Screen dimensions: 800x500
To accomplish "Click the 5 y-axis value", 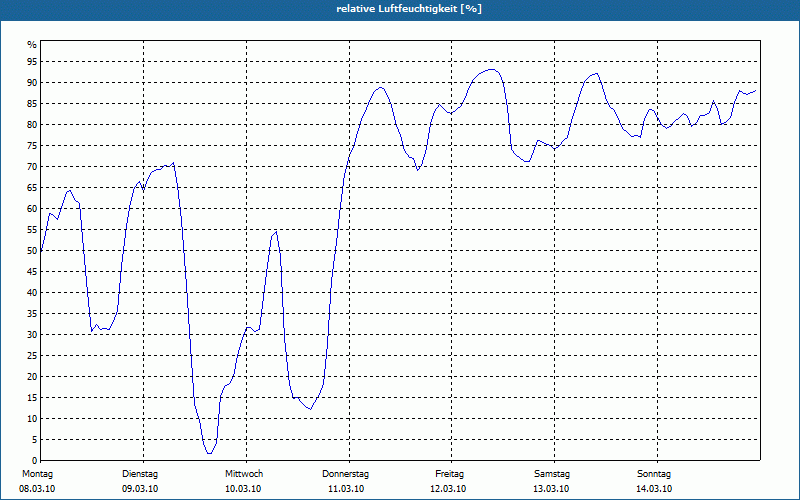I will point(35,440).
